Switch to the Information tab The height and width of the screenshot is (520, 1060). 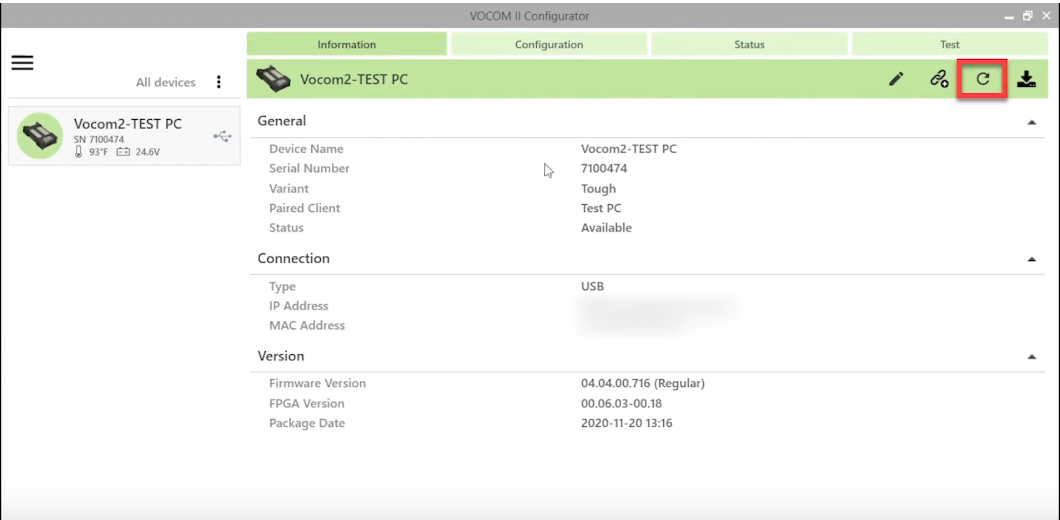(x=346, y=45)
